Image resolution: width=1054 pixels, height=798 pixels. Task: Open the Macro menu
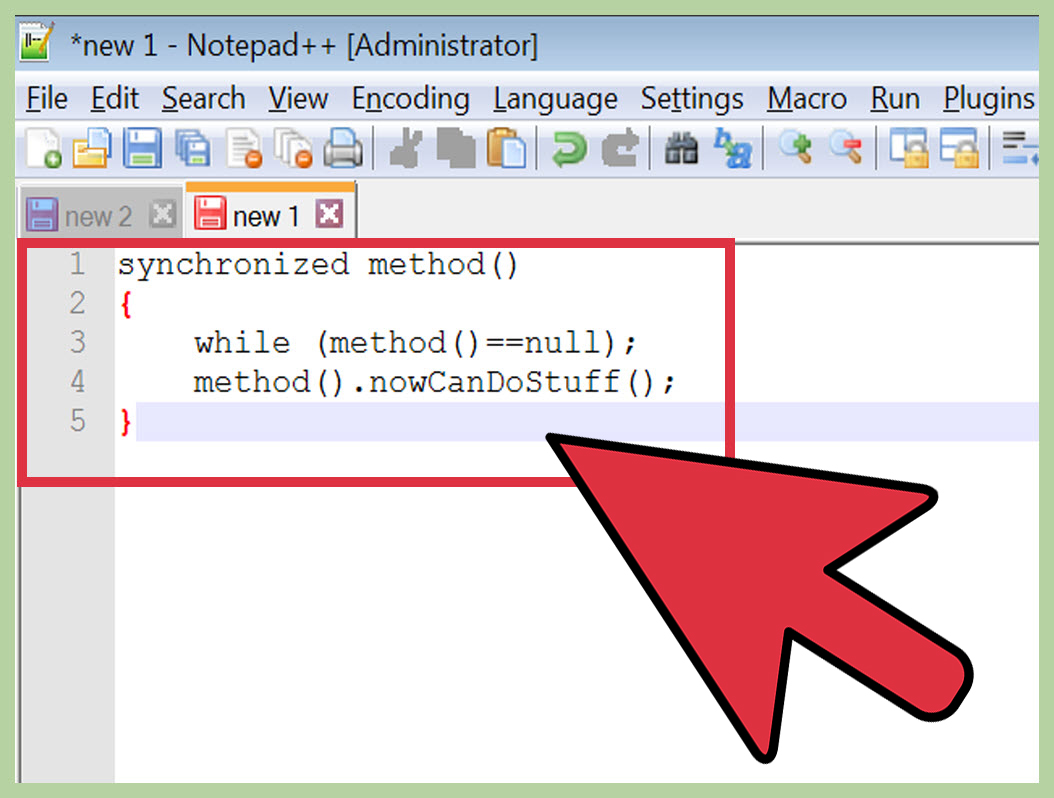806,99
